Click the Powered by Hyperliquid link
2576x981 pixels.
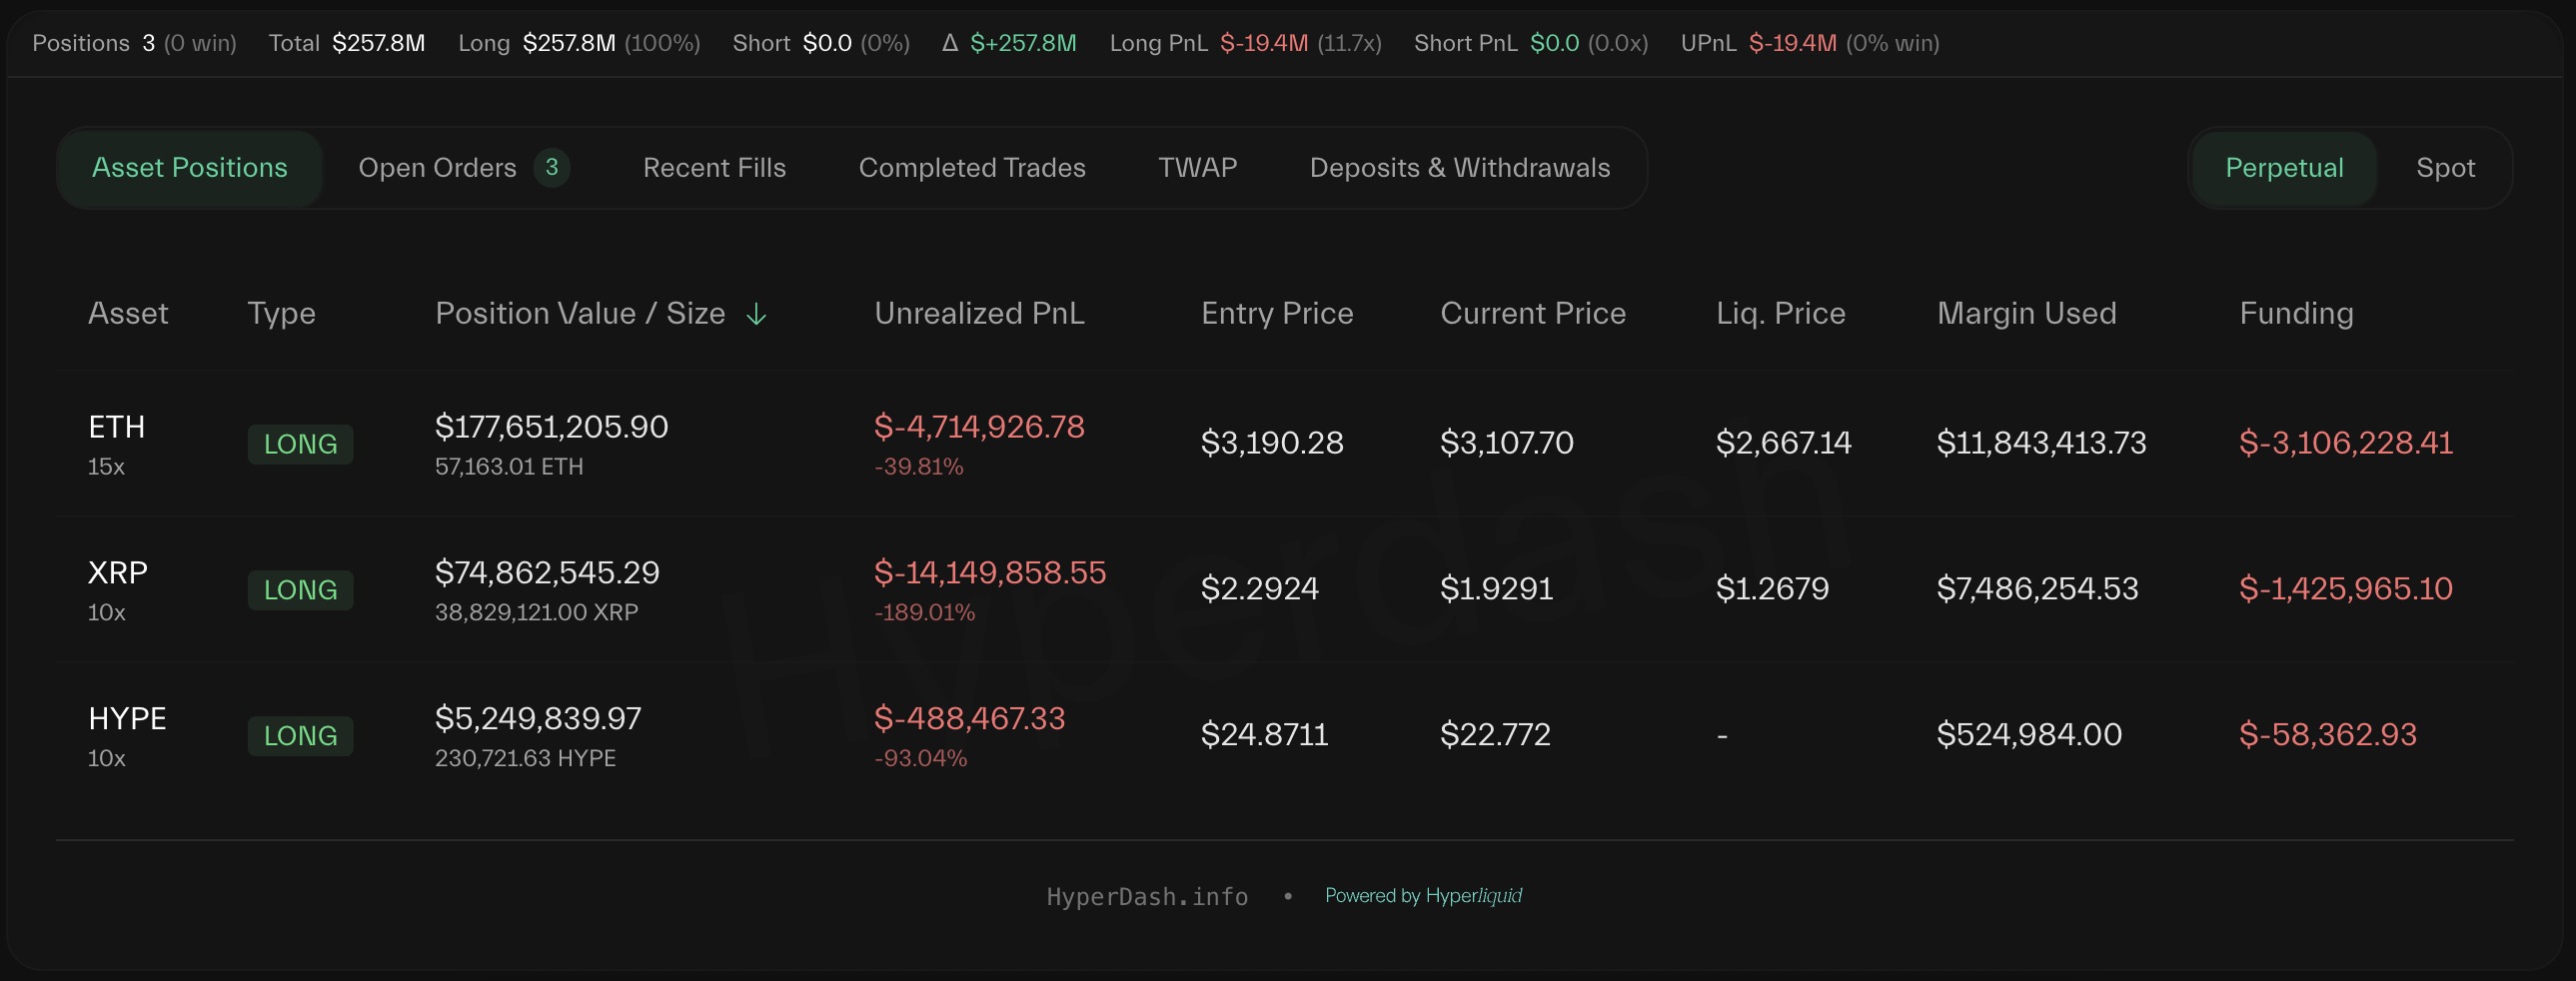[1423, 896]
